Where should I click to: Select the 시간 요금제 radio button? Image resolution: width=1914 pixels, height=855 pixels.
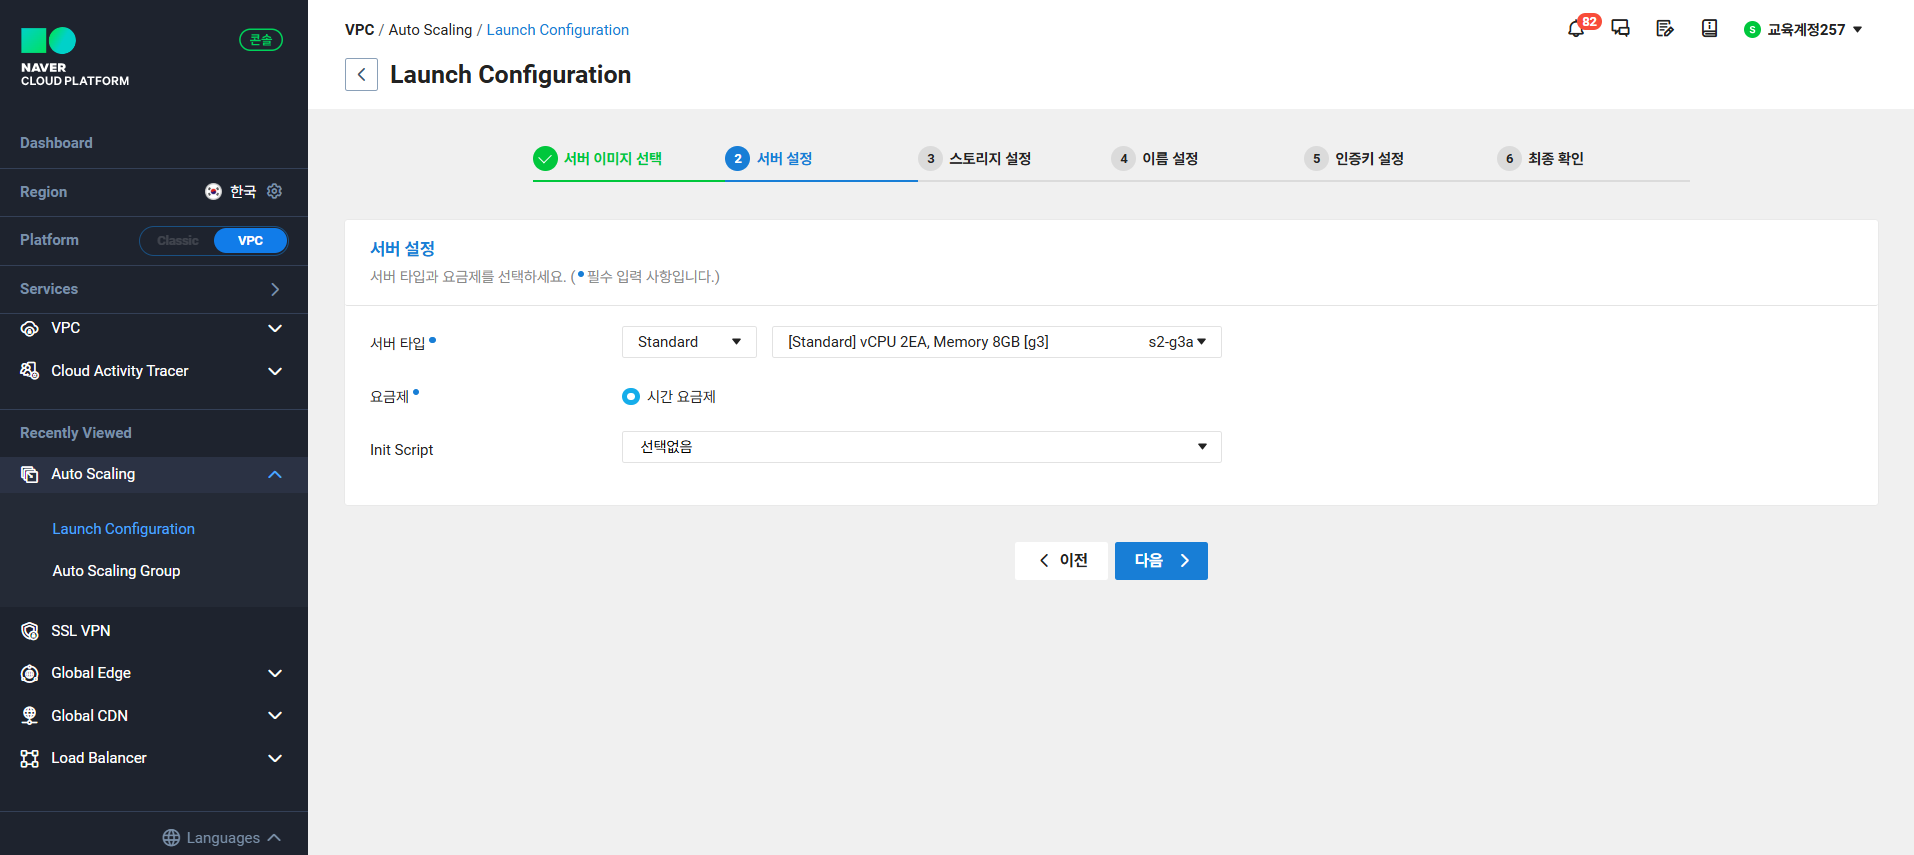click(630, 397)
